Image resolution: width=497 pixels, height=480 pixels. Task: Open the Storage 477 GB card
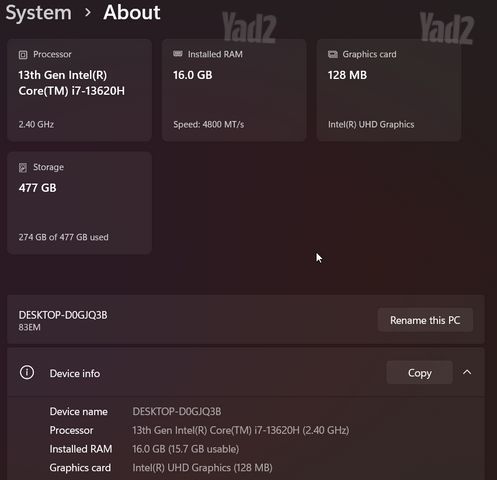[79, 203]
